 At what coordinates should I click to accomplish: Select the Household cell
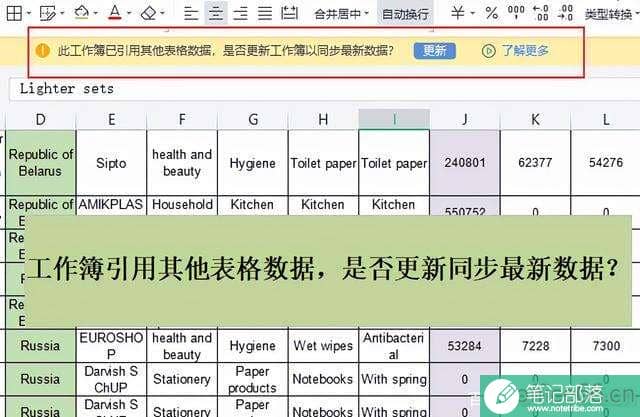point(182,206)
